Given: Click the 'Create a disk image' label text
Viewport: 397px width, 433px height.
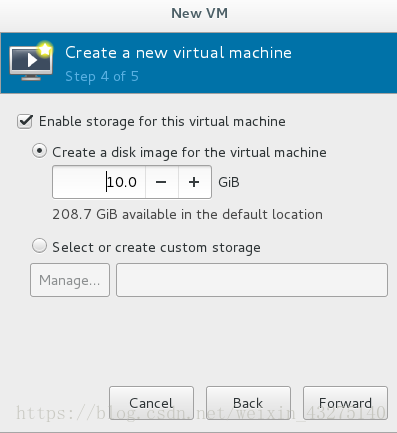Looking at the screenshot, I should [189, 153].
